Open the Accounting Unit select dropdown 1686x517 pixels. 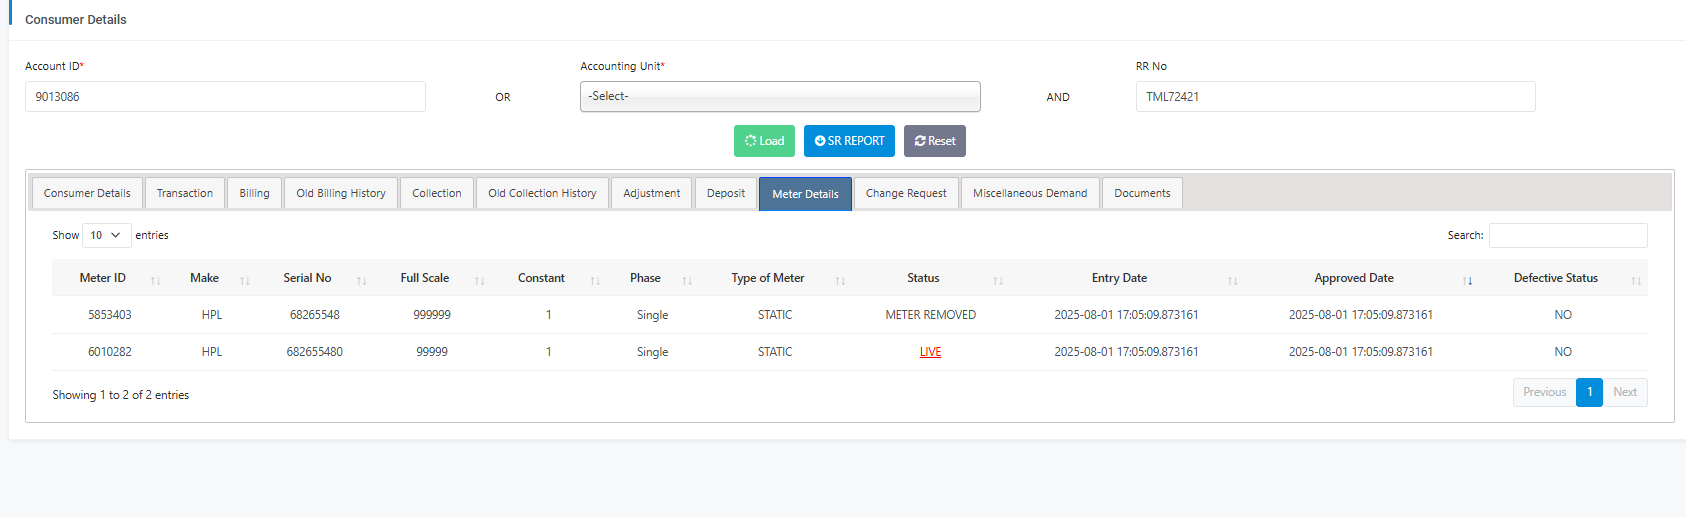[x=780, y=97]
